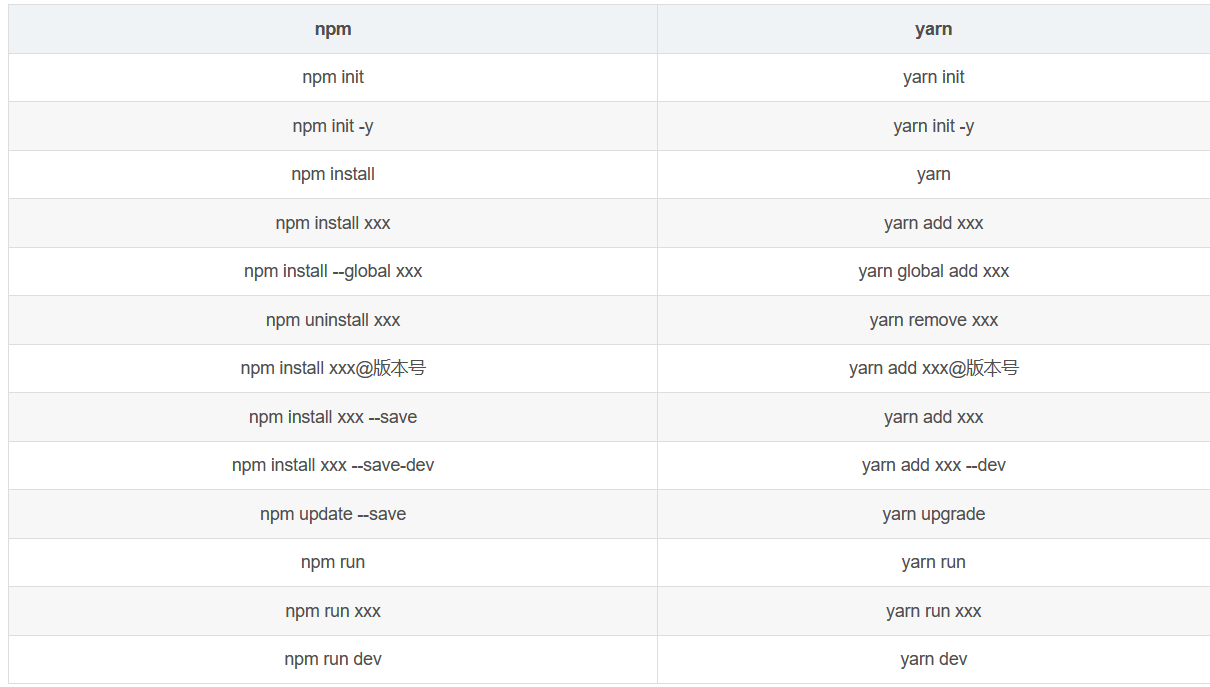The height and width of the screenshot is (687, 1210).
Task: Click the 'npm run dev' cell
Action: 333,659
